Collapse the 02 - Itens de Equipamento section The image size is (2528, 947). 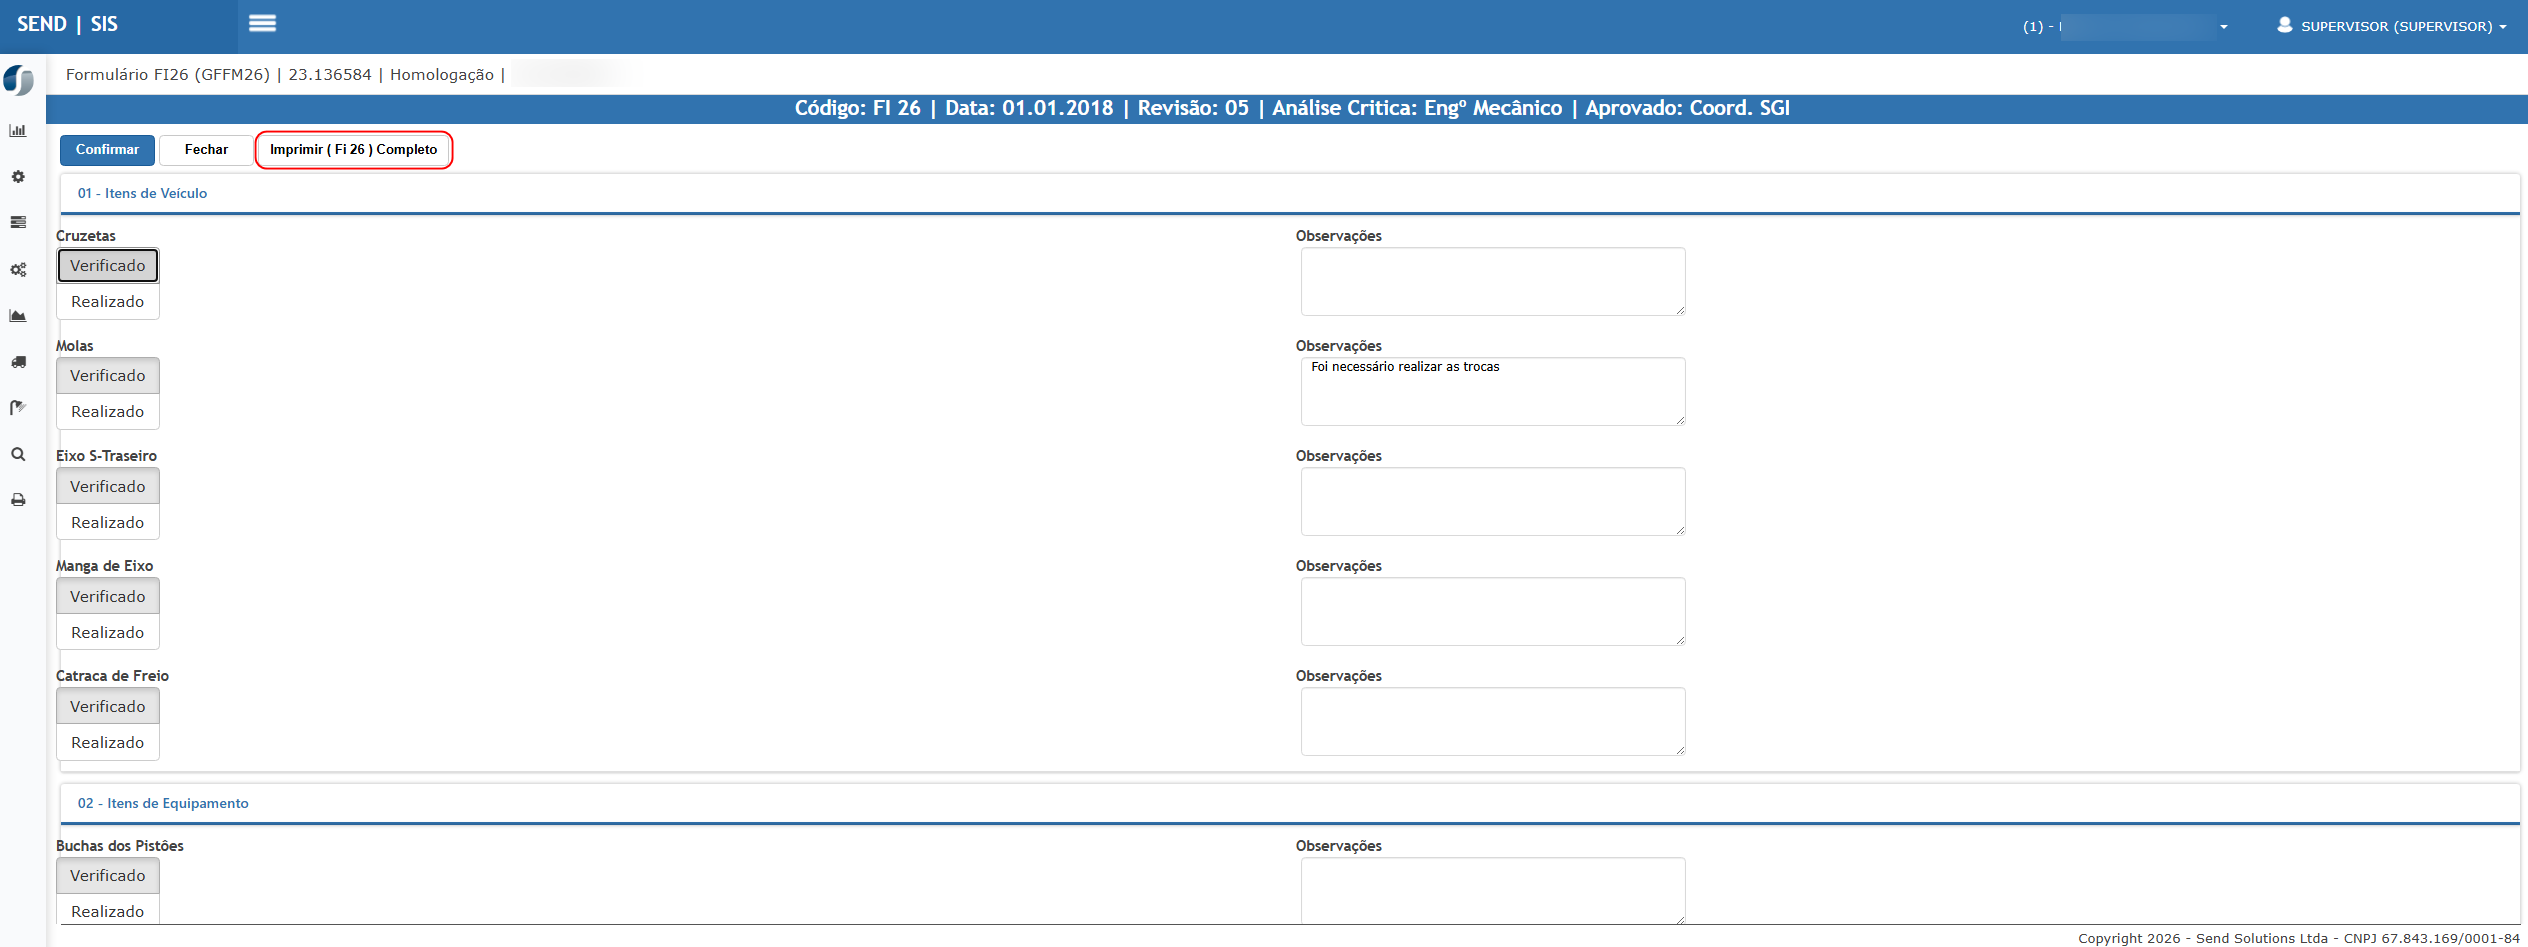(x=163, y=804)
